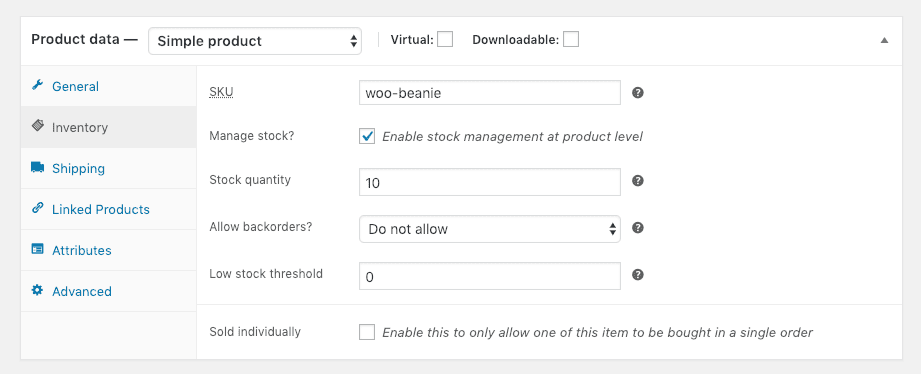Focus the Stock quantity input field

(490, 182)
